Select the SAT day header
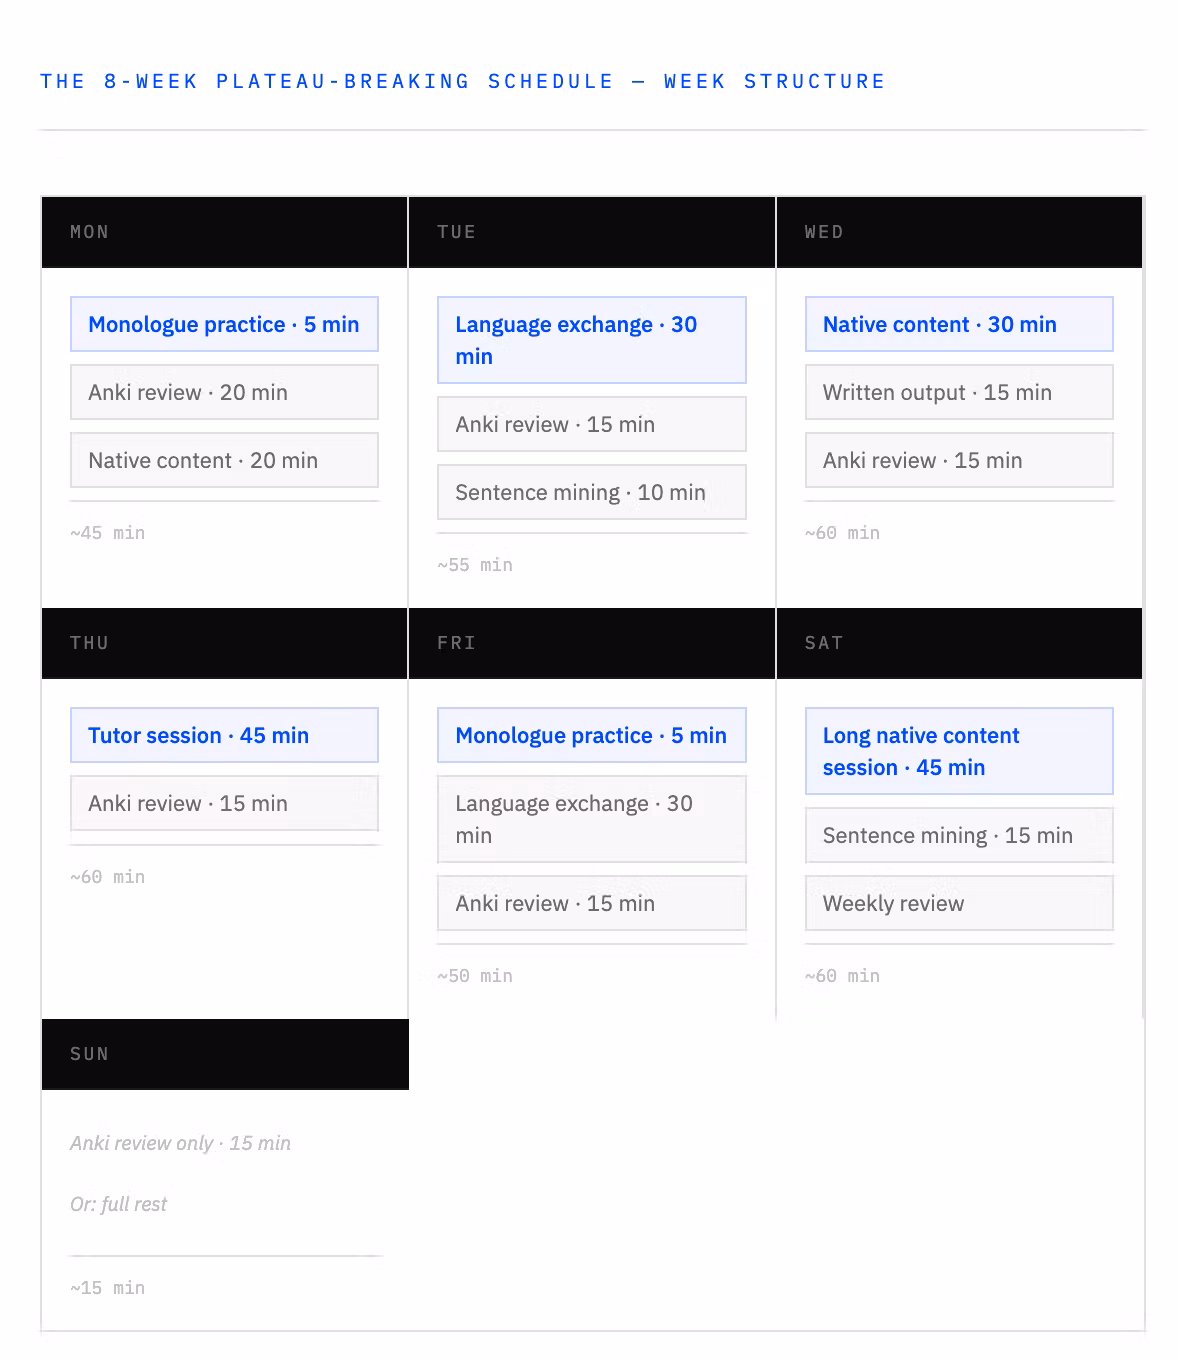The width and height of the screenshot is (1178, 1360). [x=959, y=643]
